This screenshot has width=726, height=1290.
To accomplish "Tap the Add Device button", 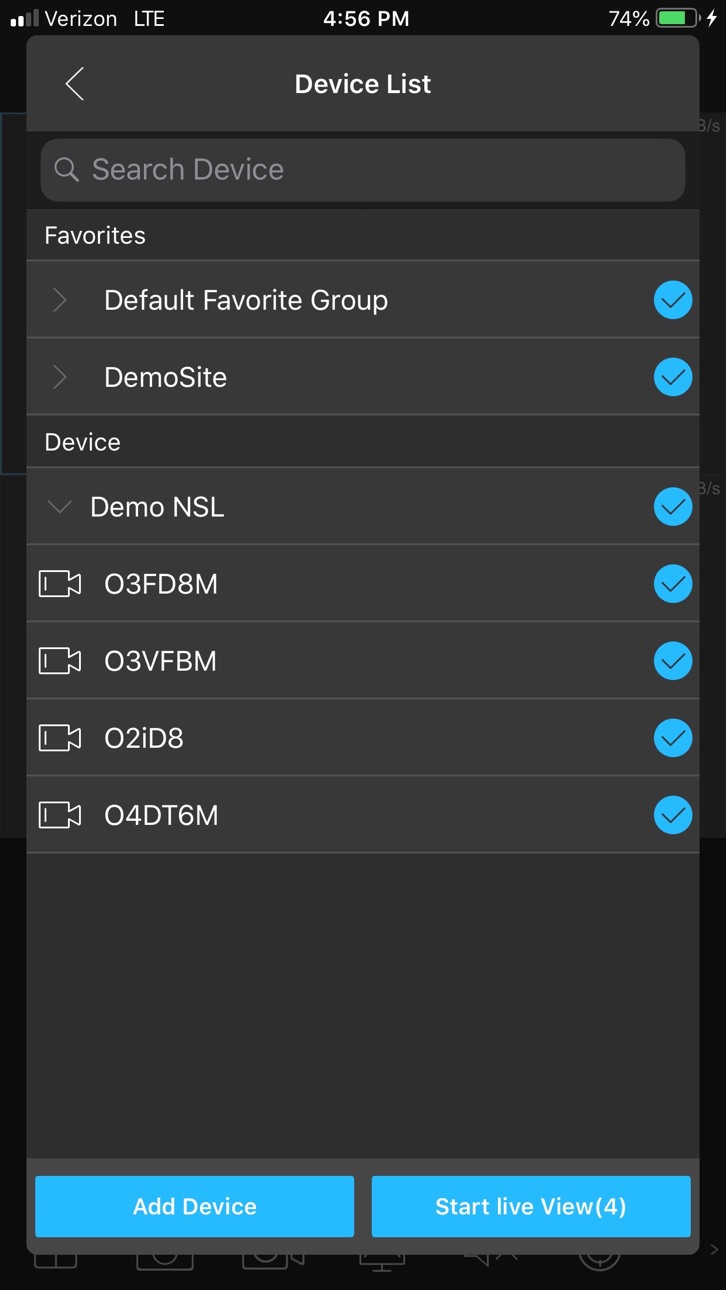I will tap(195, 1206).
